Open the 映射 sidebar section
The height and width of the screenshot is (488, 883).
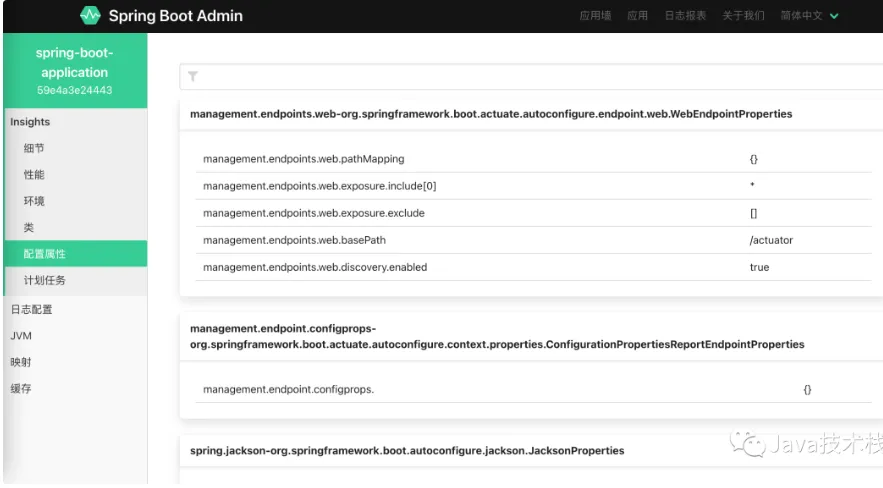[21, 362]
